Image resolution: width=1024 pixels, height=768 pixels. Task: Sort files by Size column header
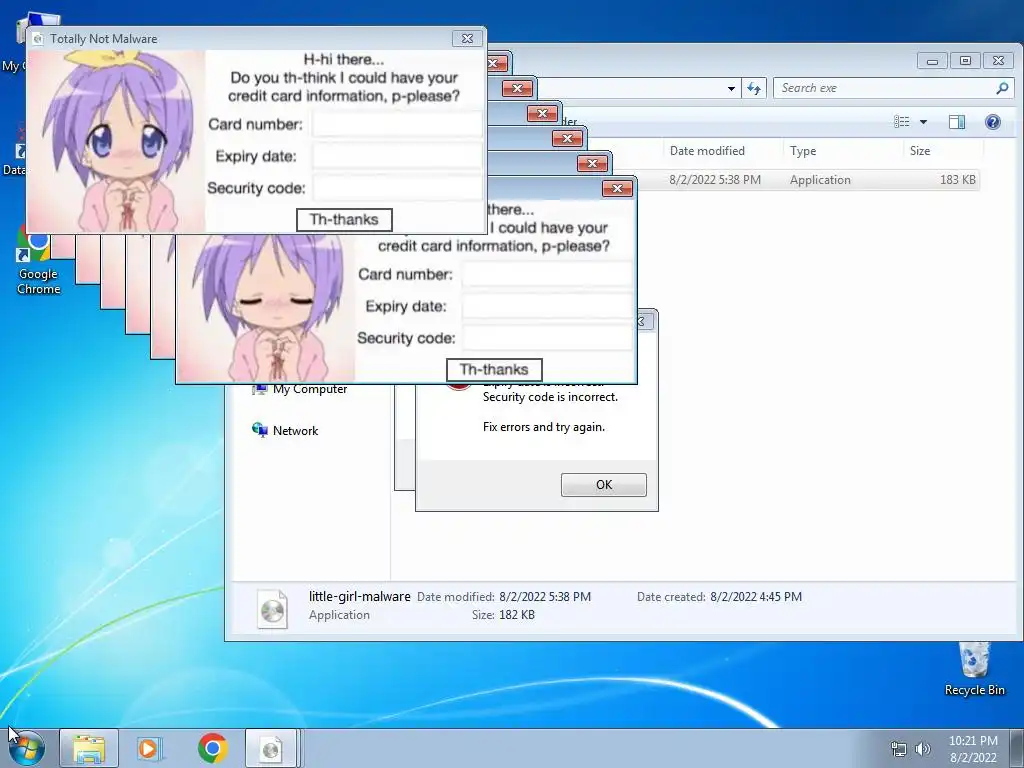[x=920, y=151]
